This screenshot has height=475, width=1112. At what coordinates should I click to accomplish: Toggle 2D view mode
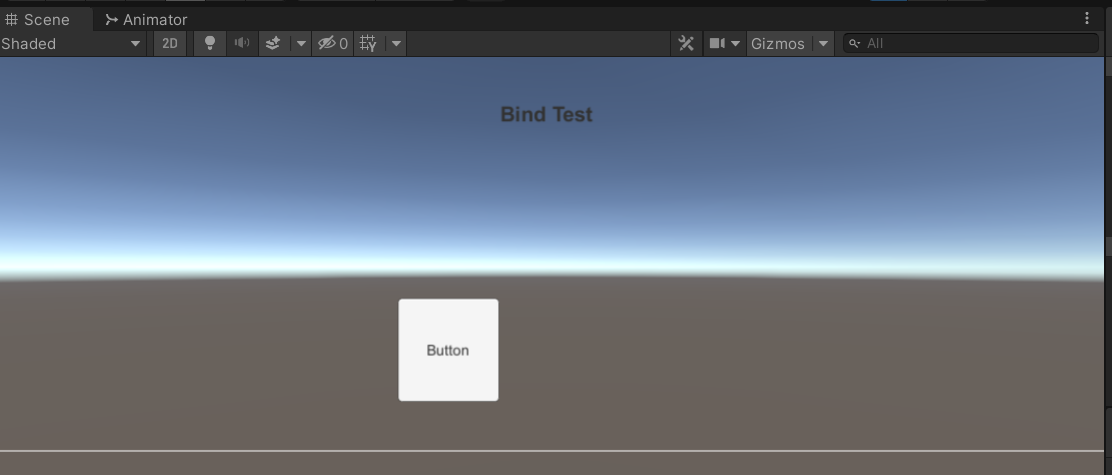[169, 43]
